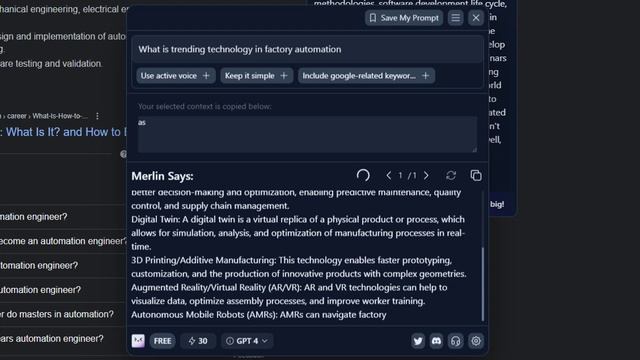Go to the next Merlin response
This screenshot has height=360, width=640.
[x=426, y=176]
